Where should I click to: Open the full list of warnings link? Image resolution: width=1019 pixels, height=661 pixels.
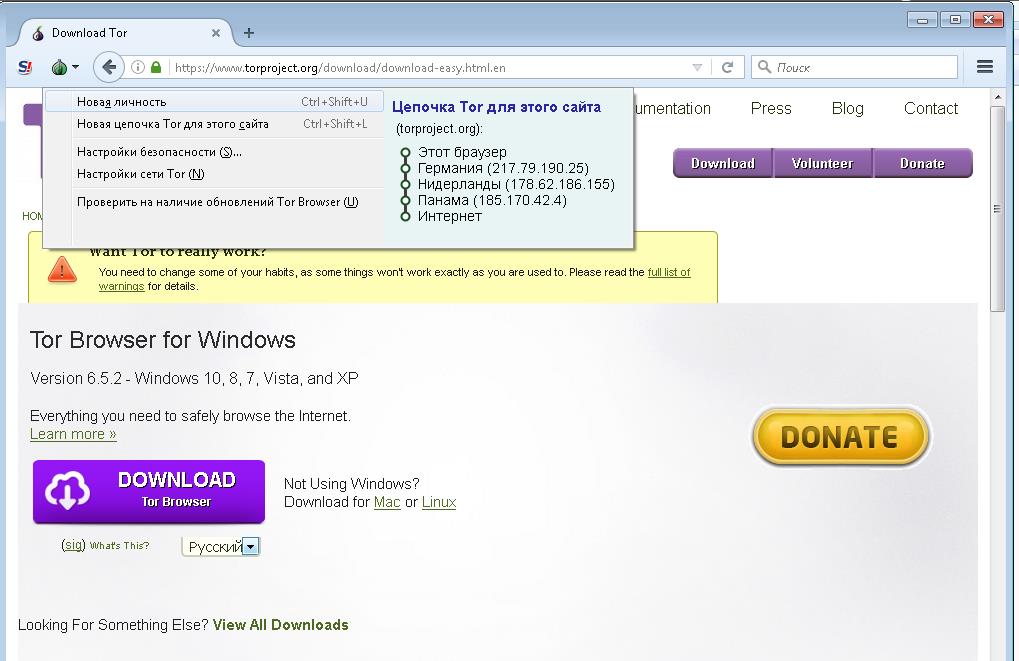pyautogui.click(x=669, y=272)
